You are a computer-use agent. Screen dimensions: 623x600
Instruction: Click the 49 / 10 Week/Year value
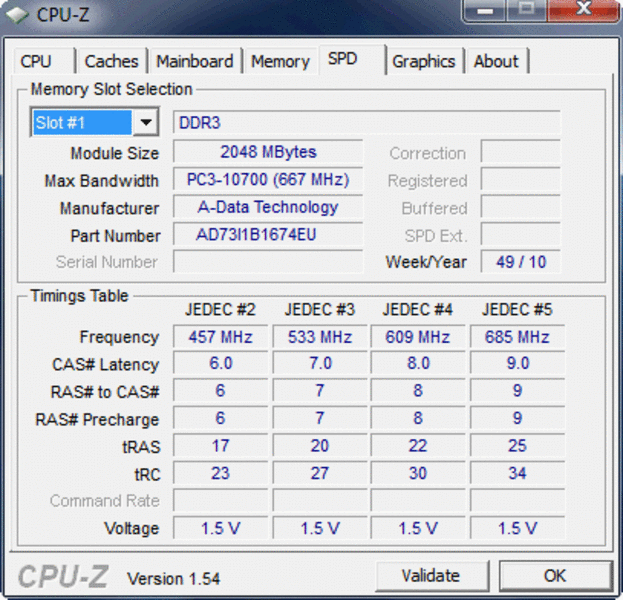pyautogui.click(x=520, y=262)
